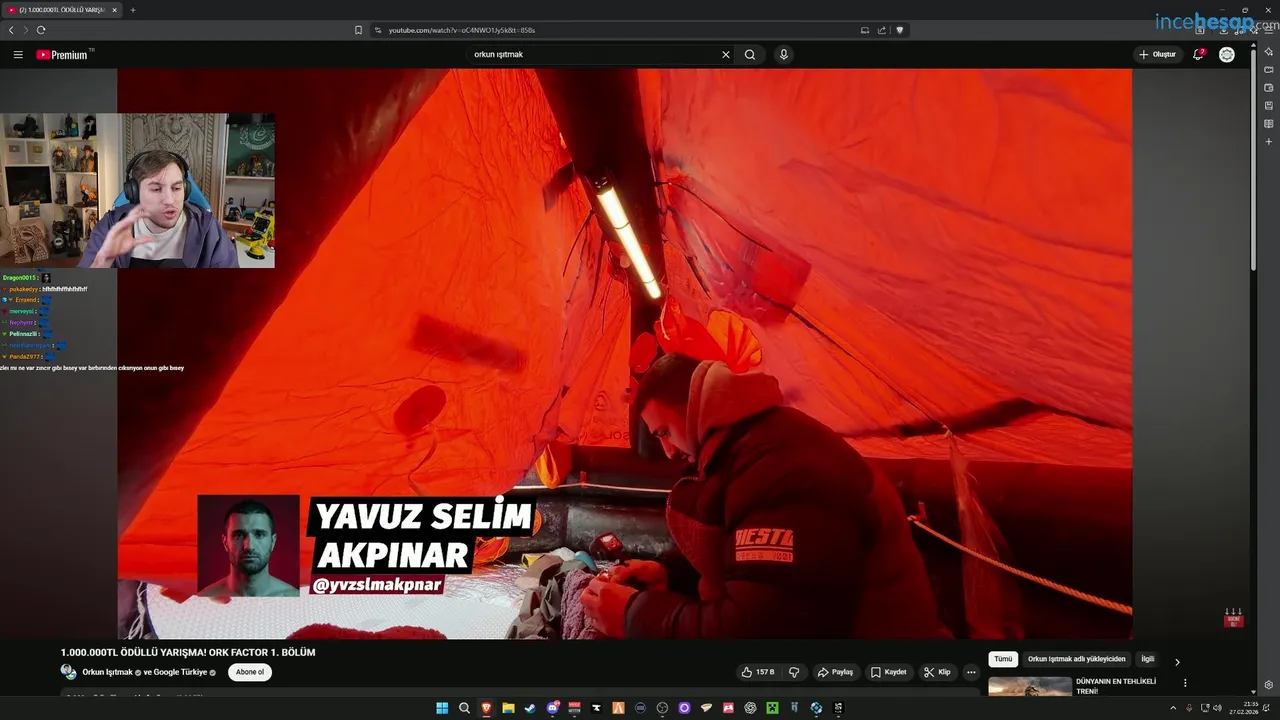
Task: Click the Paylaş share button
Action: [836, 672]
